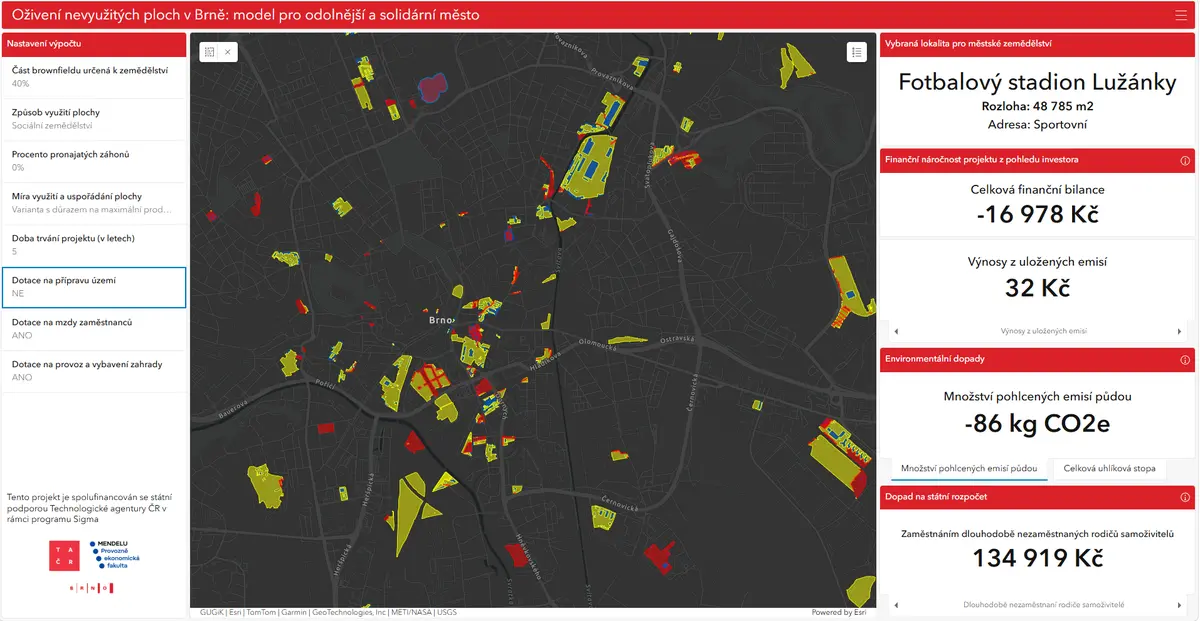Go to previous Výnosy z uložených emisí slide
The width and height of the screenshot is (1200, 621).
[x=895, y=331]
